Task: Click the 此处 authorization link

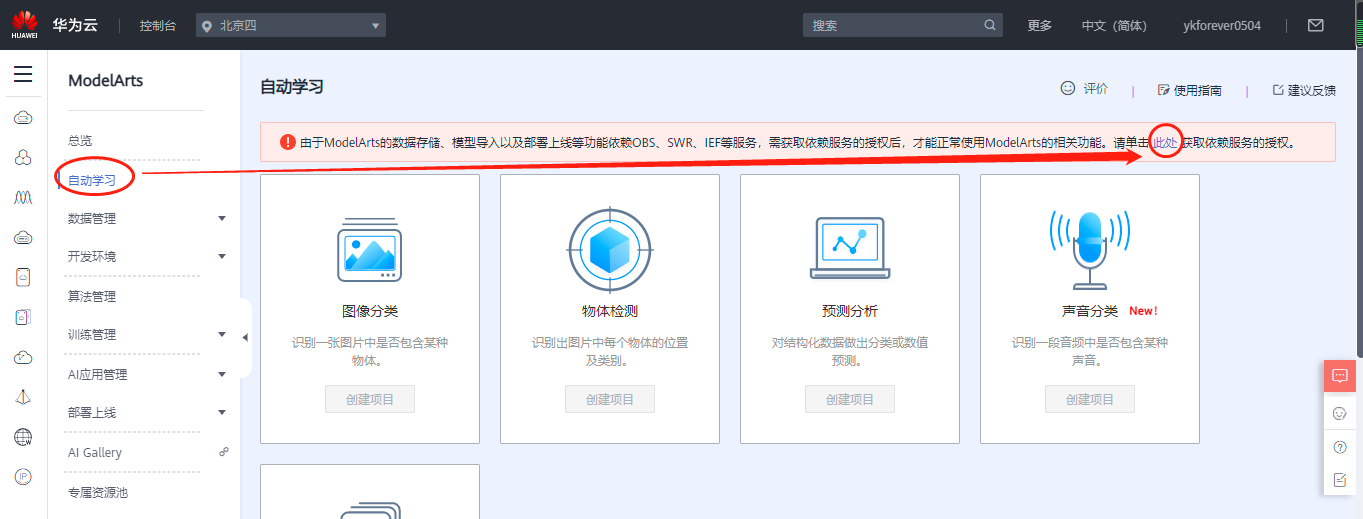Action: click(x=1165, y=142)
